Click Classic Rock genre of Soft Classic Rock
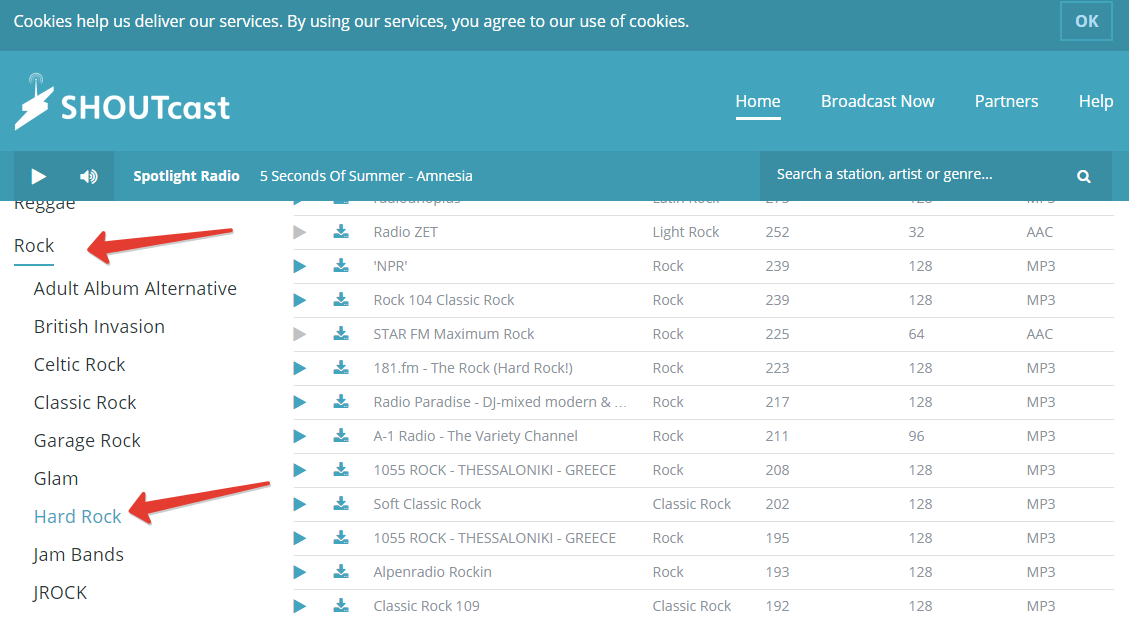 click(691, 505)
